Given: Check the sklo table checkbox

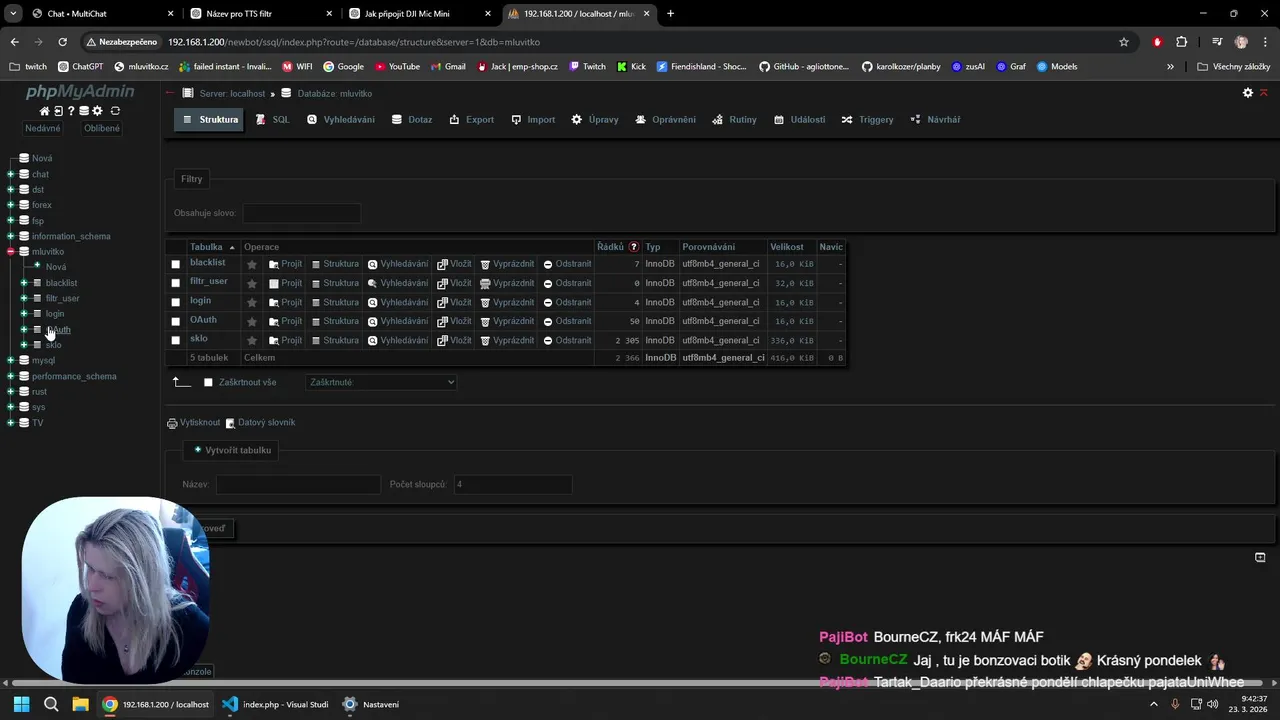Looking at the screenshot, I should pyautogui.click(x=176, y=340).
